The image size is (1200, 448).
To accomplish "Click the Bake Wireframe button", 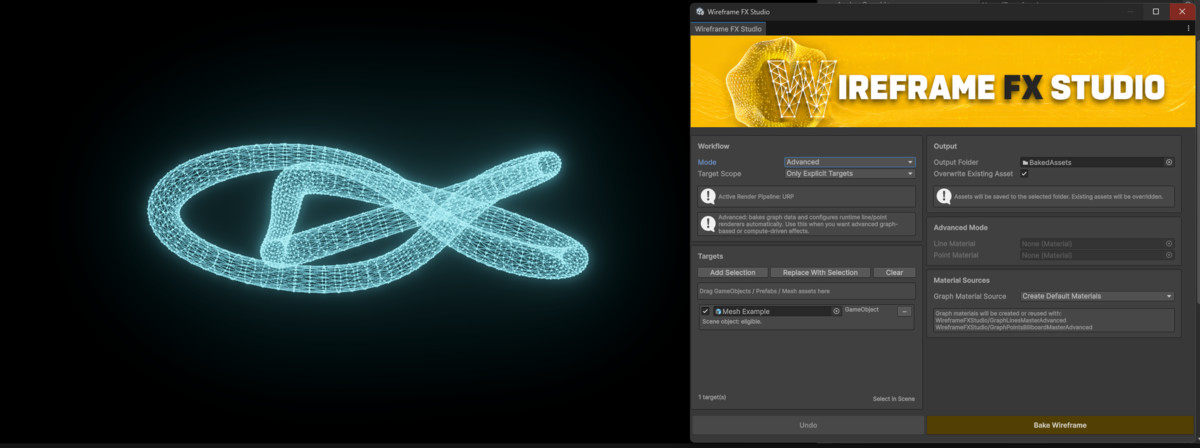I will tap(1060, 425).
